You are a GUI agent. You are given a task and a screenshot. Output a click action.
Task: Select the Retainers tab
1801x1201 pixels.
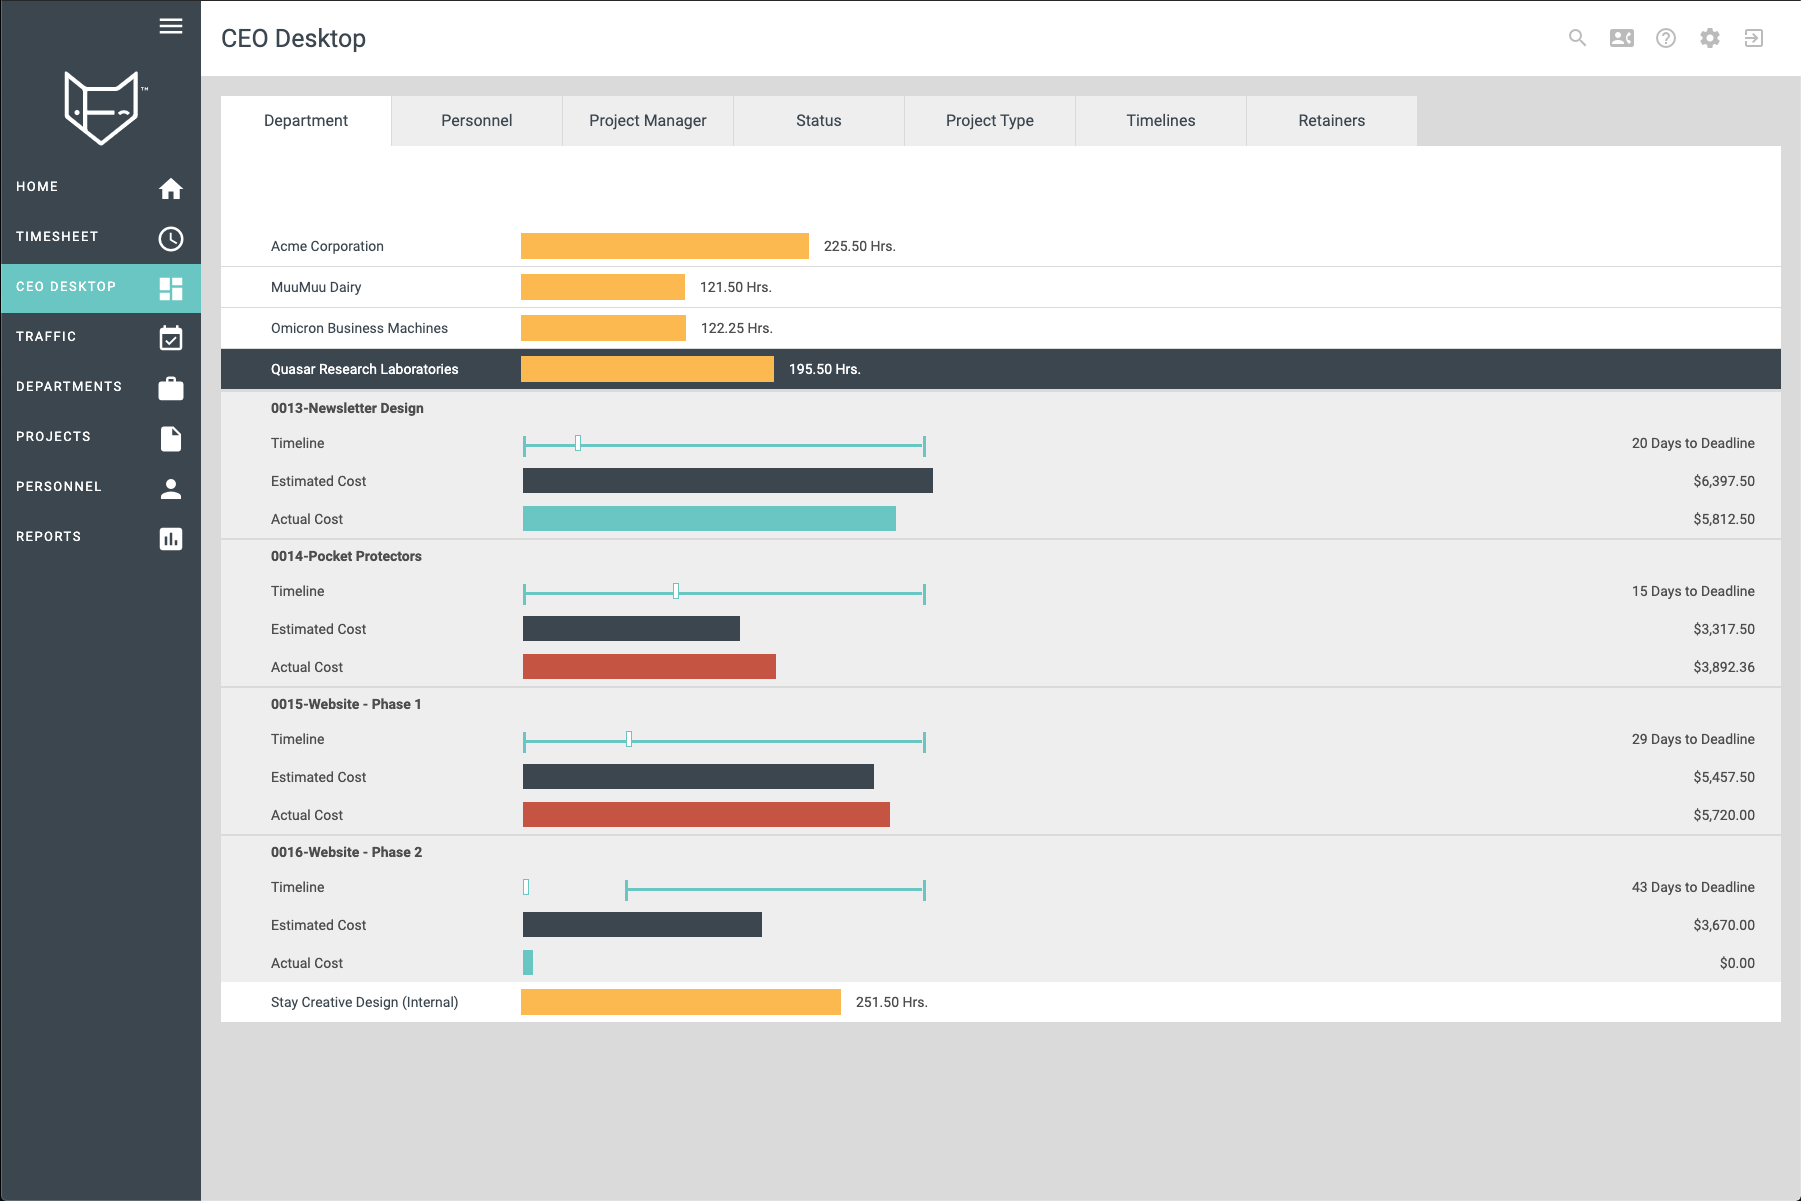tap(1331, 120)
